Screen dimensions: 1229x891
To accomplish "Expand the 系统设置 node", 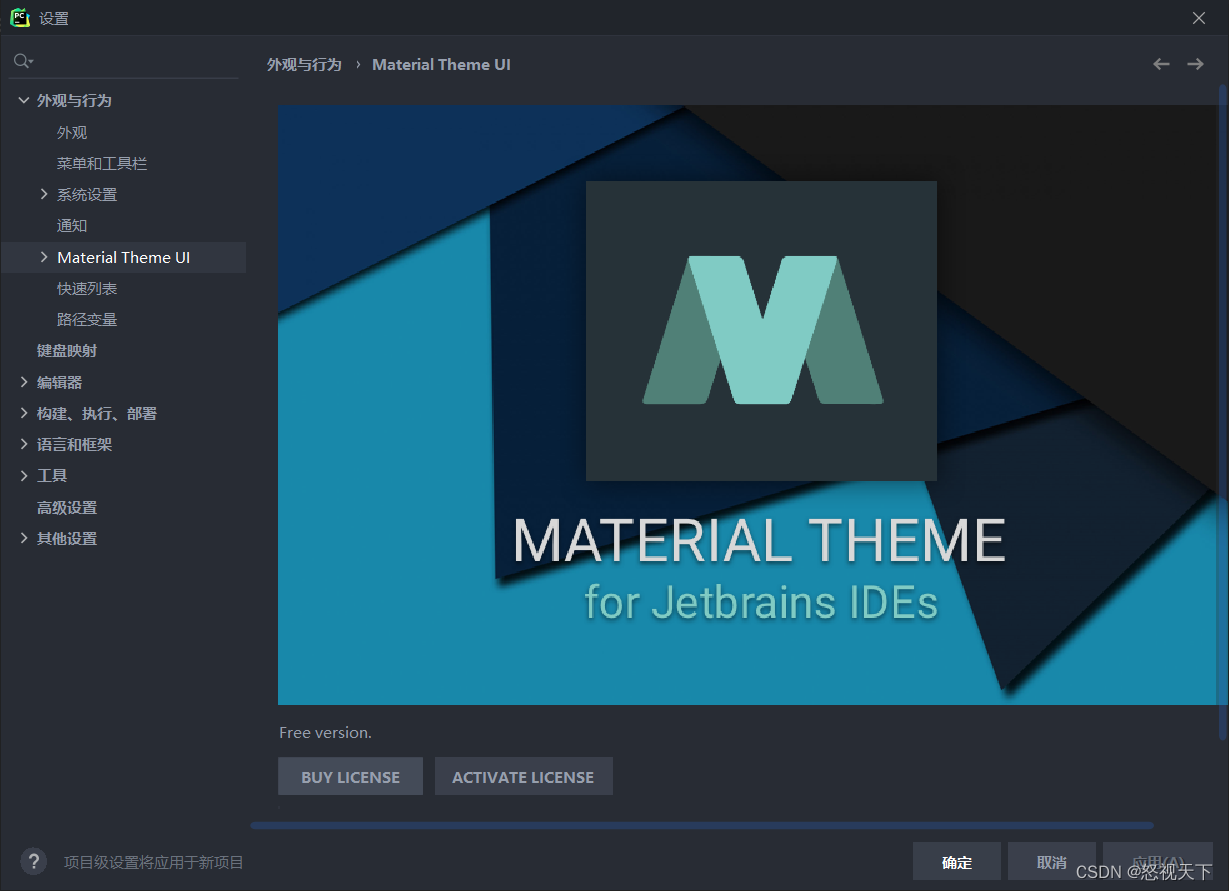I will pyautogui.click(x=44, y=194).
